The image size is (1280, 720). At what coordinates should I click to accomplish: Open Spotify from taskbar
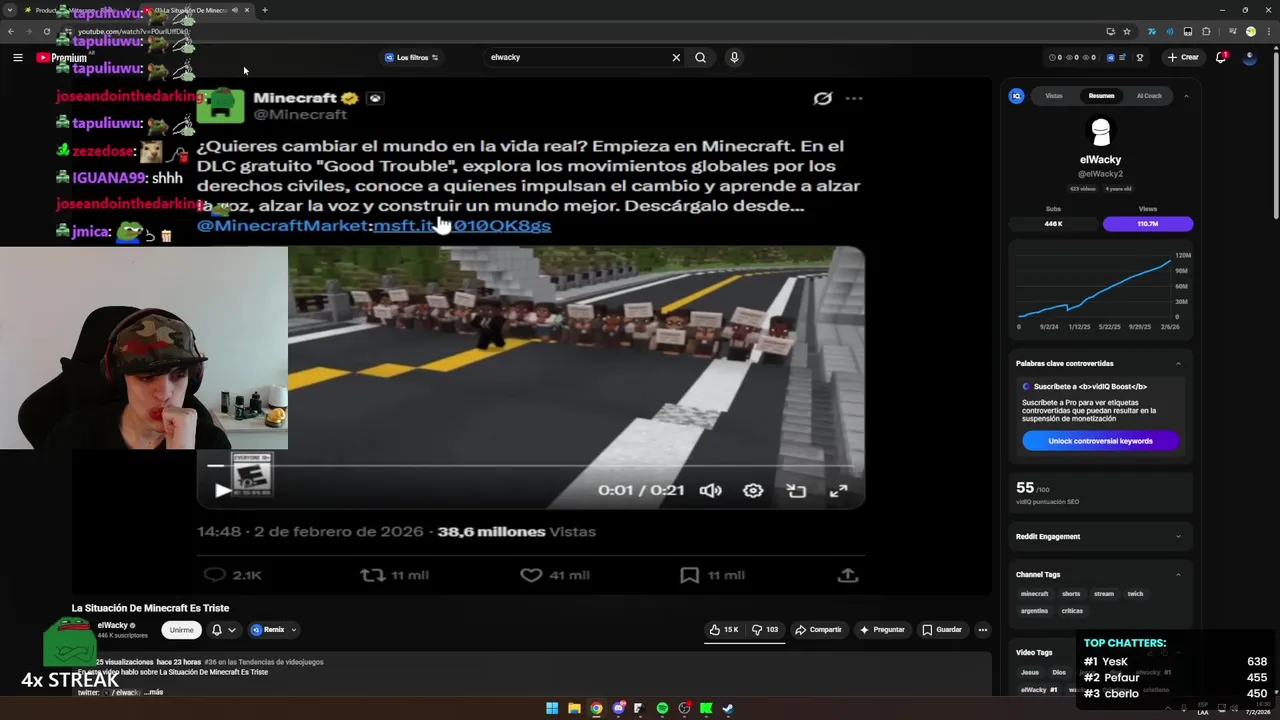point(662,709)
